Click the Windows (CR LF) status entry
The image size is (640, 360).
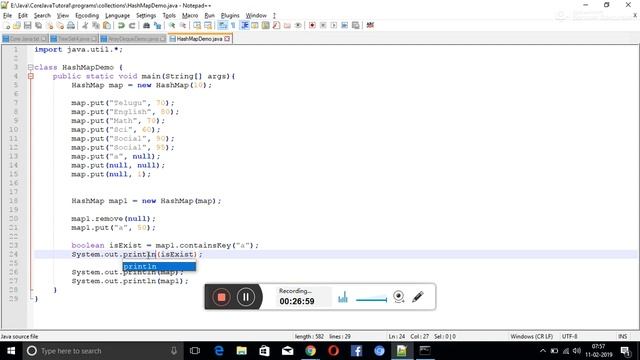click(531, 336)
